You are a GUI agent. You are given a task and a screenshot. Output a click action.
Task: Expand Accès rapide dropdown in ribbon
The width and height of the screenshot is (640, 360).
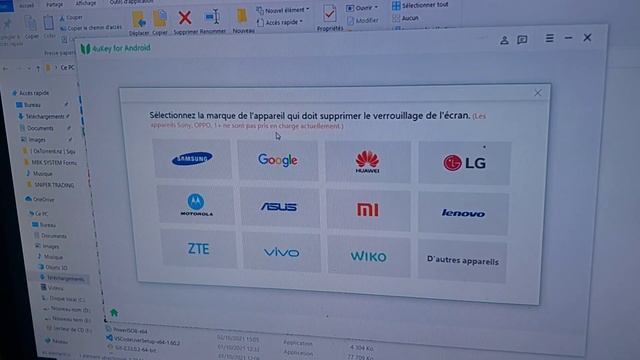click(280, 22)
